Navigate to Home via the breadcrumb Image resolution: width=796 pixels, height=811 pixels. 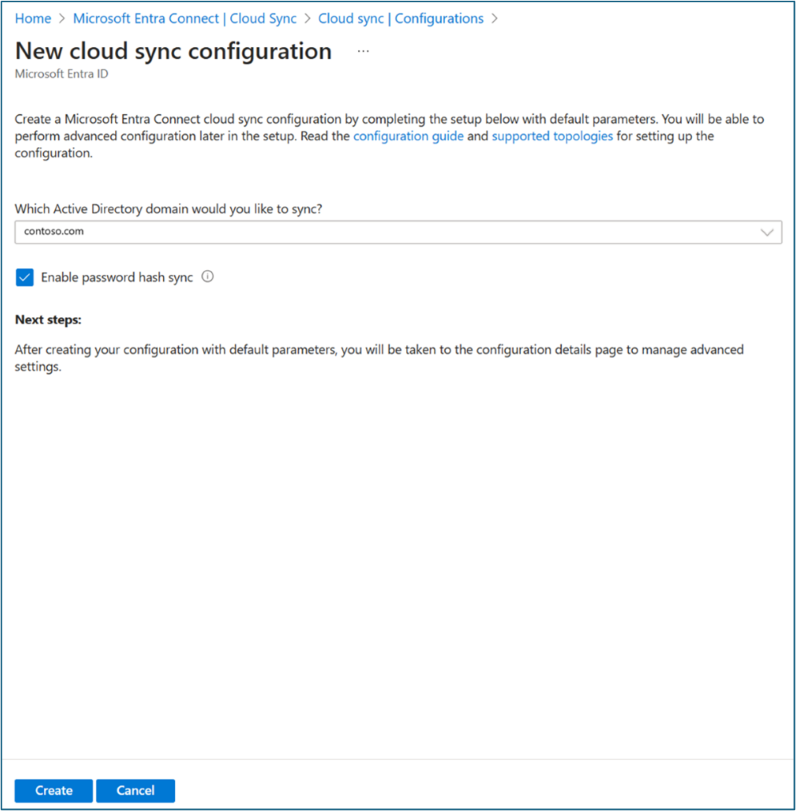click(32, 17)
